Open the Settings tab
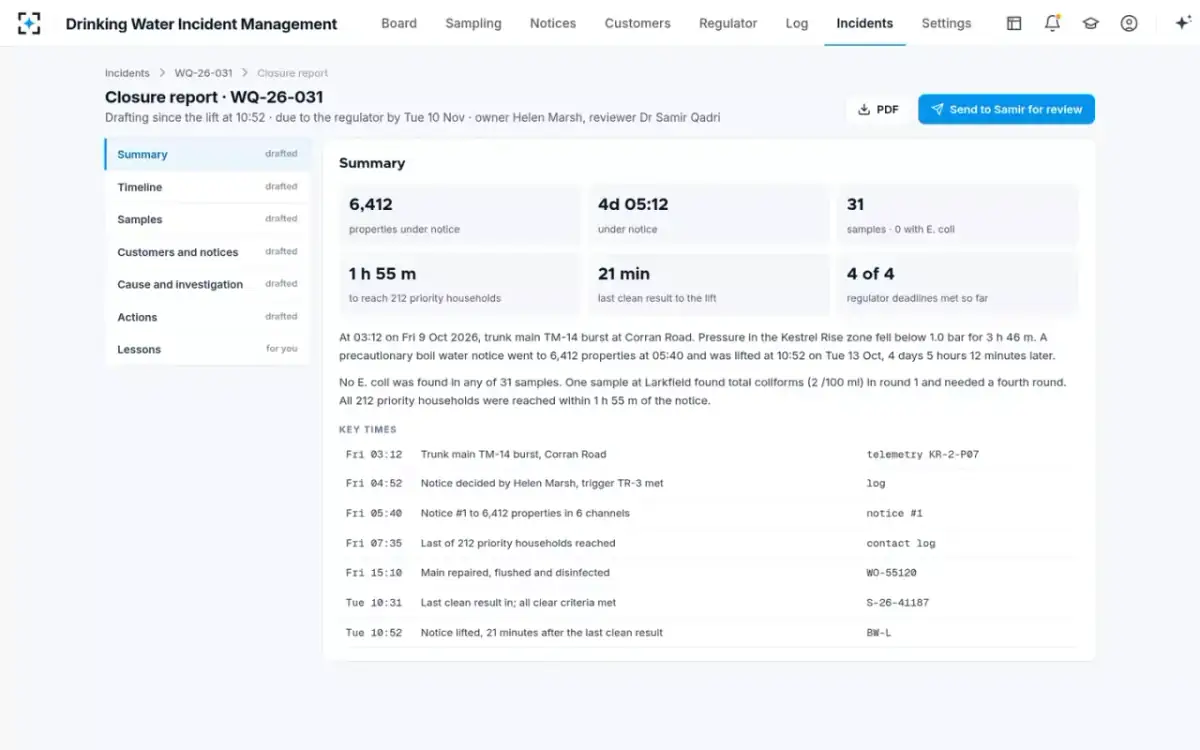The image size is (1200, 750). [x=946, y=23]
